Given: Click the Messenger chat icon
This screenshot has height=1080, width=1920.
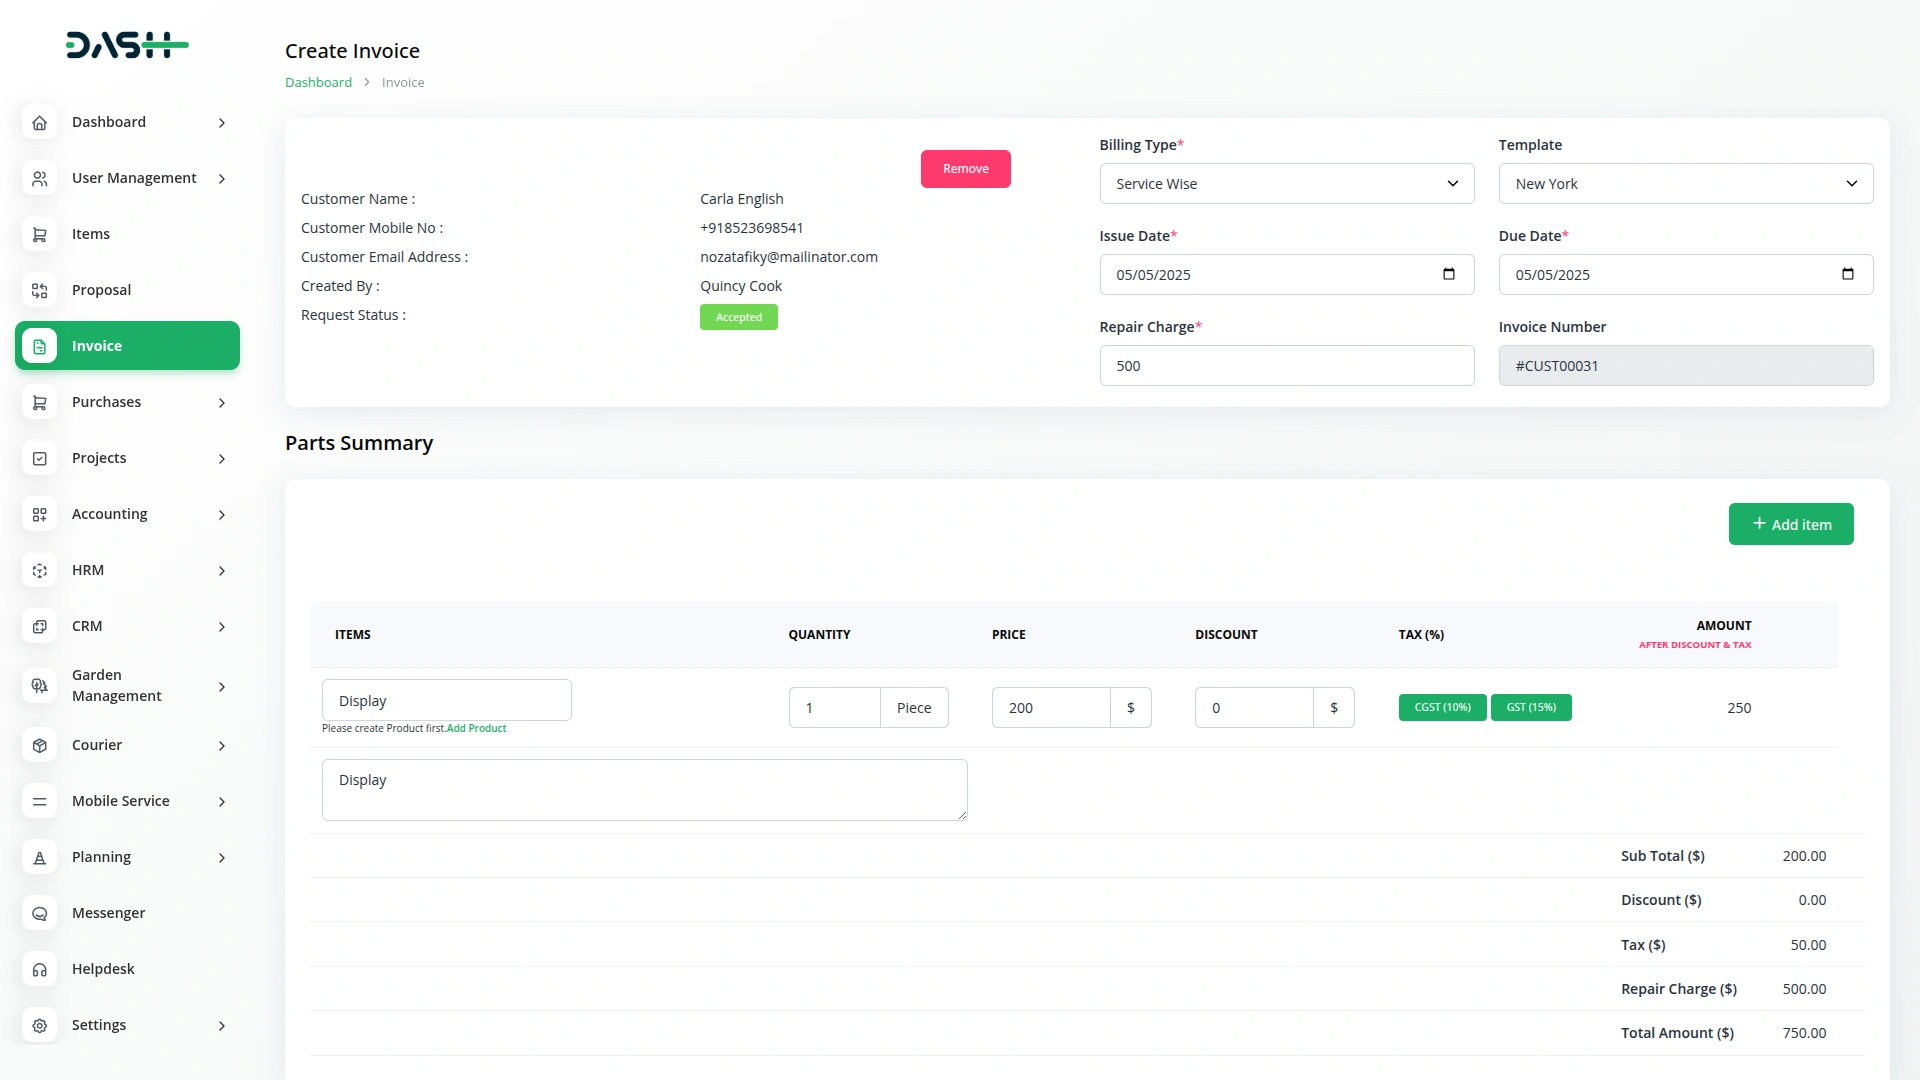Looking at the screenshot, I should click(39, 913).
